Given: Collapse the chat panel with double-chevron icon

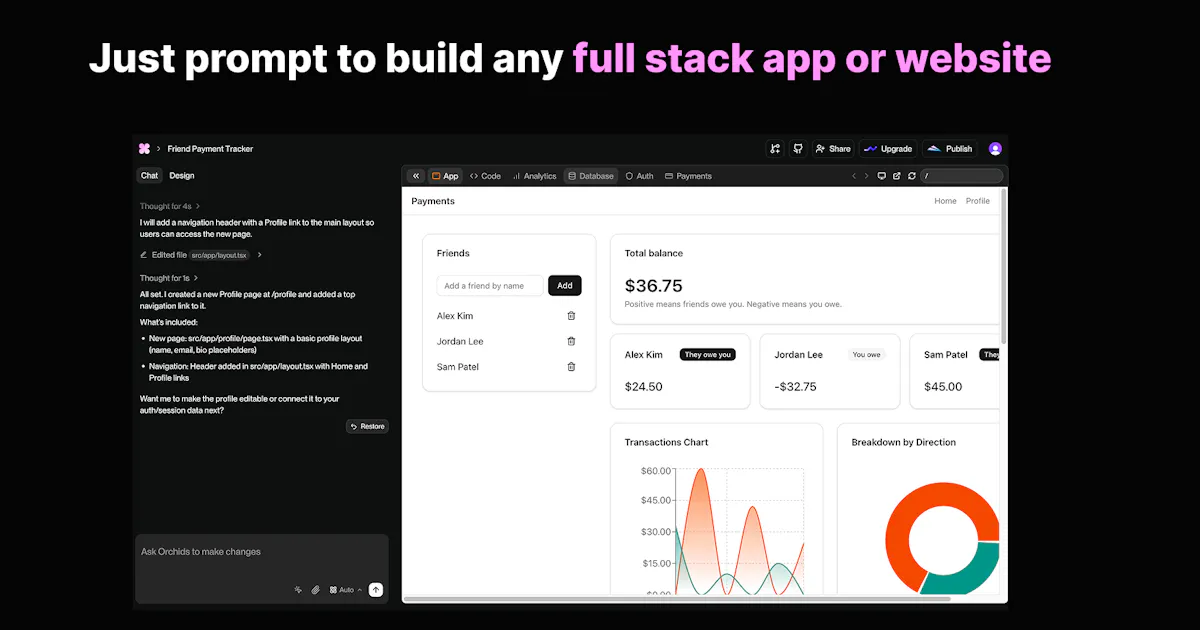Looking at the screenshot, I should [x=415, y=176].
